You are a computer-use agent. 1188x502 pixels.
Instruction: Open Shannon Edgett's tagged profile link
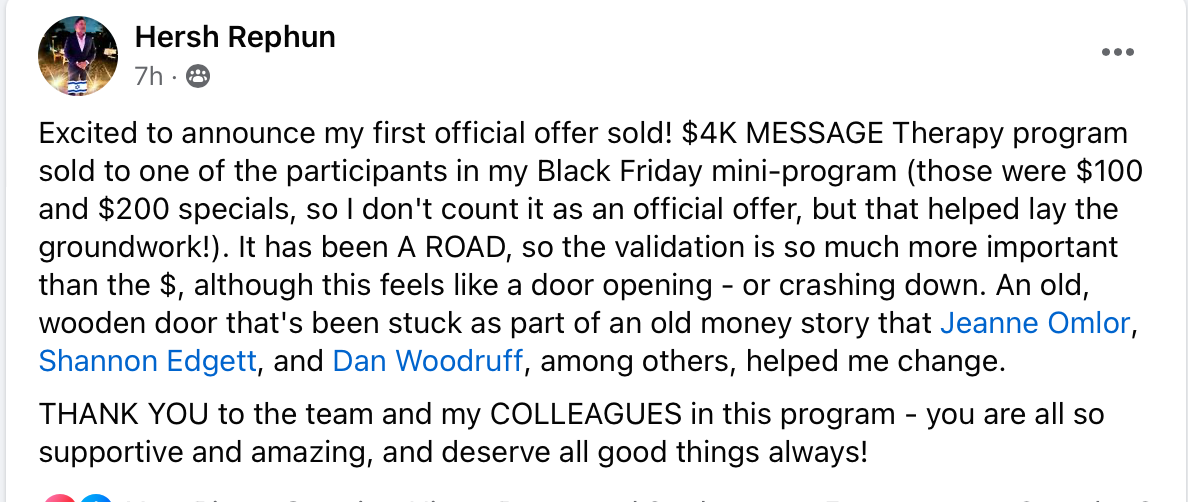click(148, 360)
